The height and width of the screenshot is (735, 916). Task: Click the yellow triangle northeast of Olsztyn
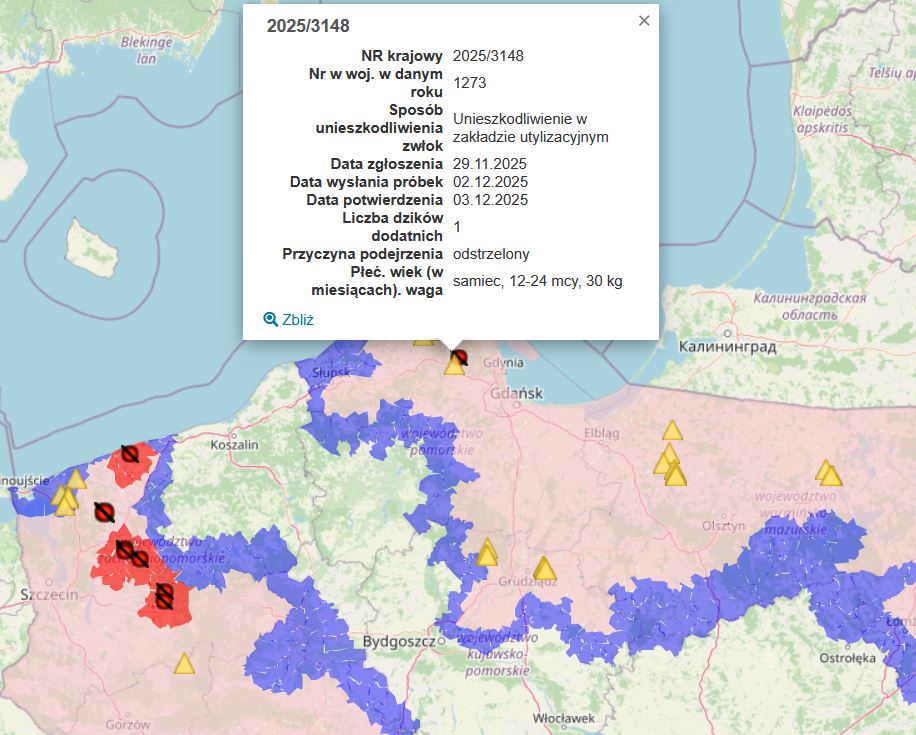click(x=827, y=472)
